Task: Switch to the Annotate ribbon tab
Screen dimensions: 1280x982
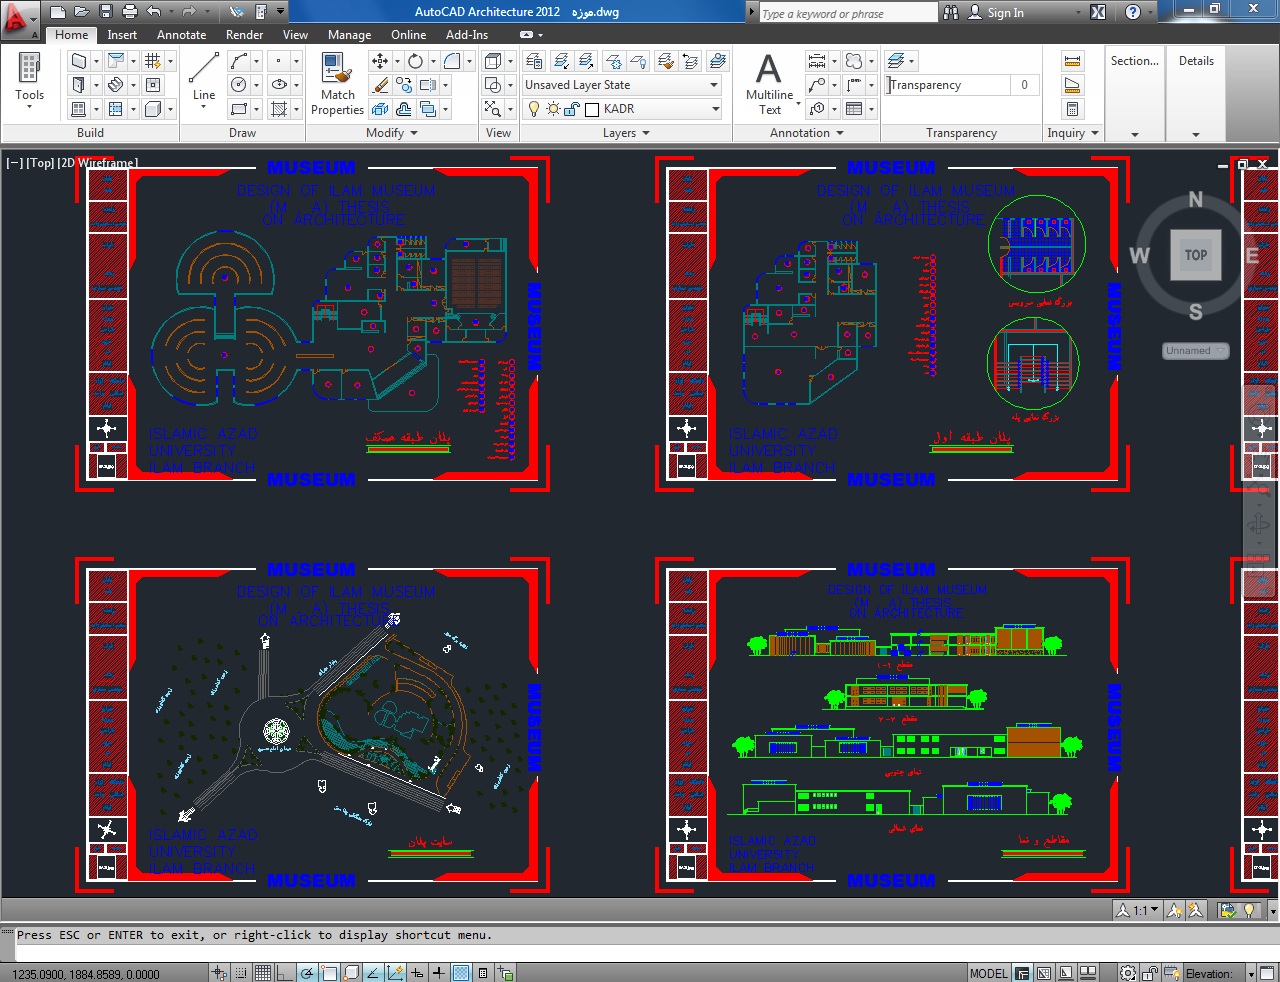Action: coord(181,34)
